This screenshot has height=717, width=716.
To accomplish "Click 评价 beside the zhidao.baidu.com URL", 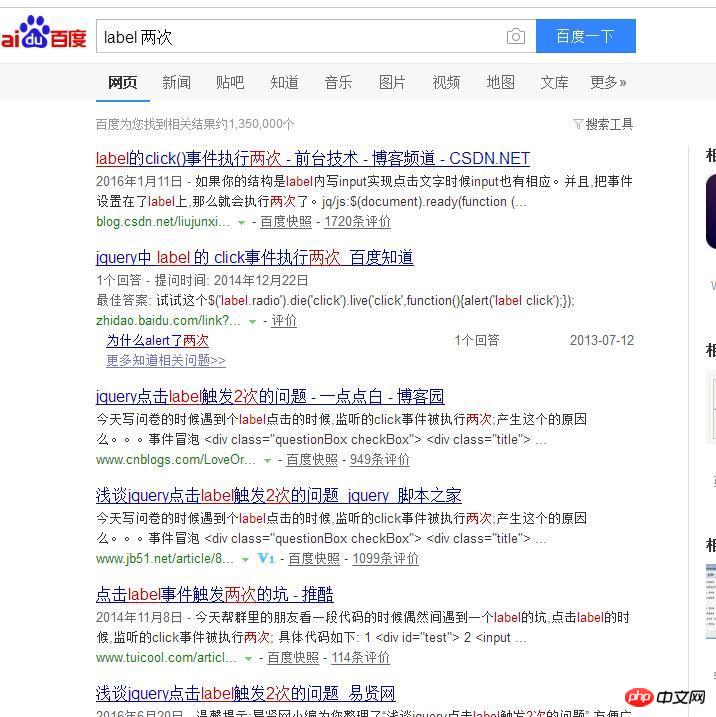I will pos(284,321).
